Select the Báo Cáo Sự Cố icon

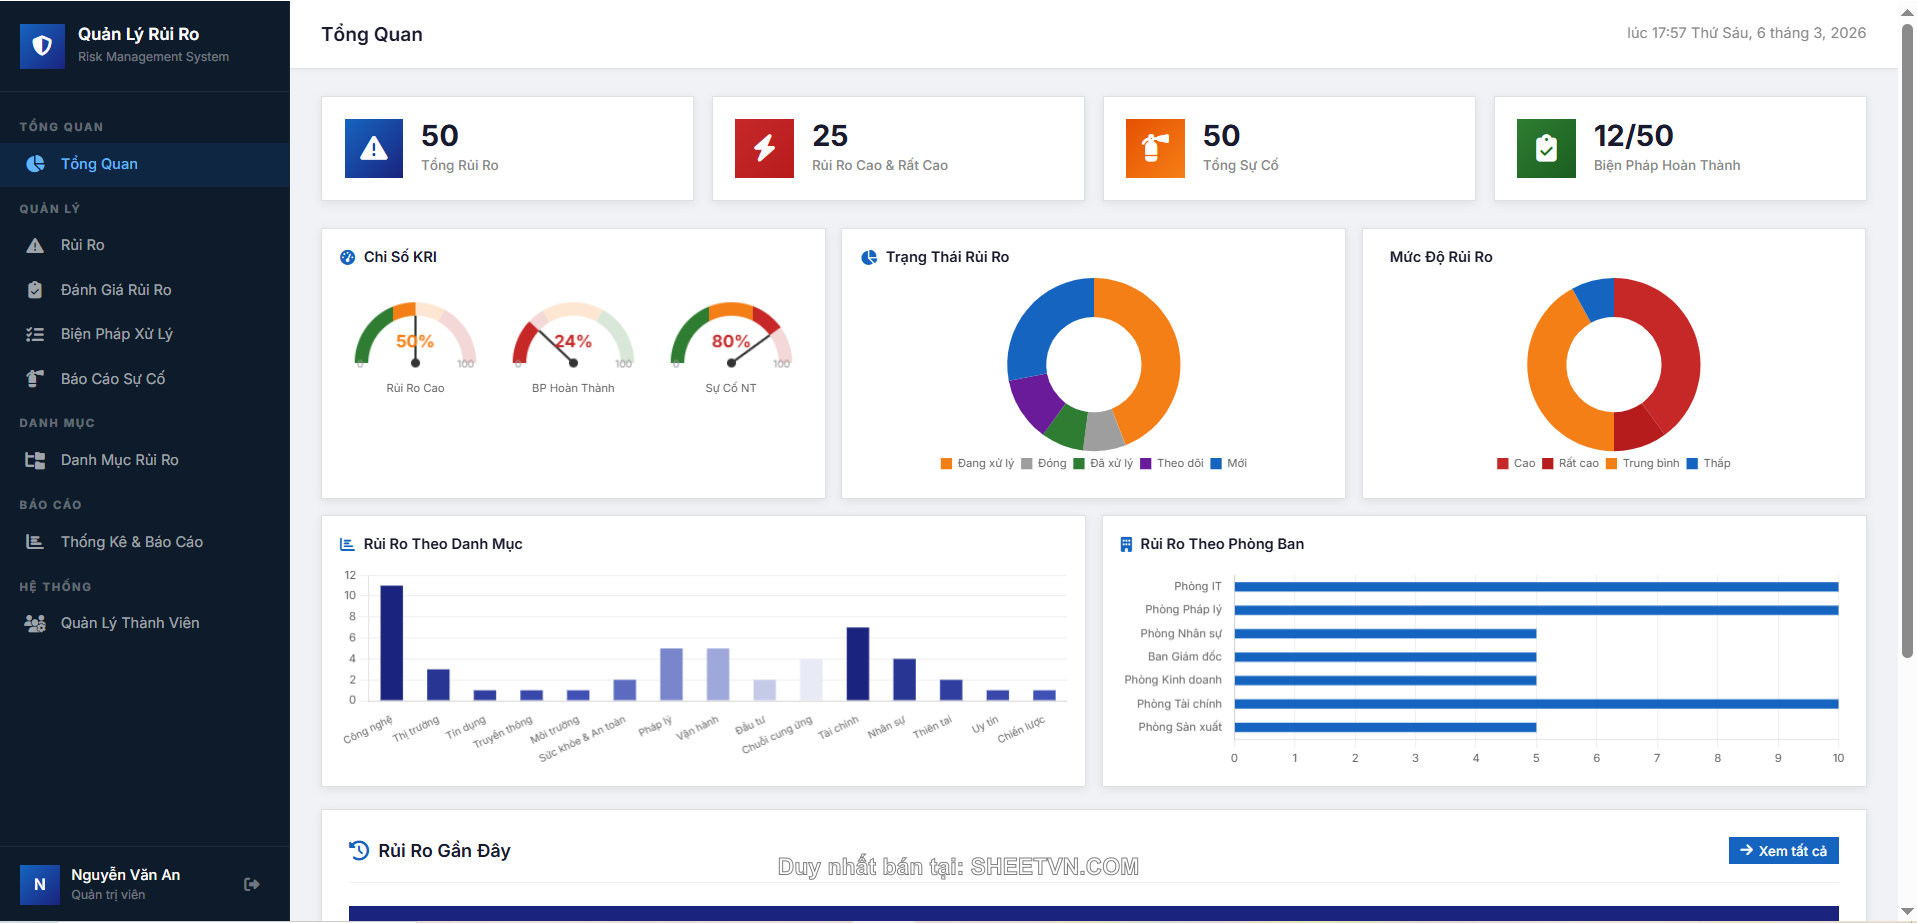[36, 378]
